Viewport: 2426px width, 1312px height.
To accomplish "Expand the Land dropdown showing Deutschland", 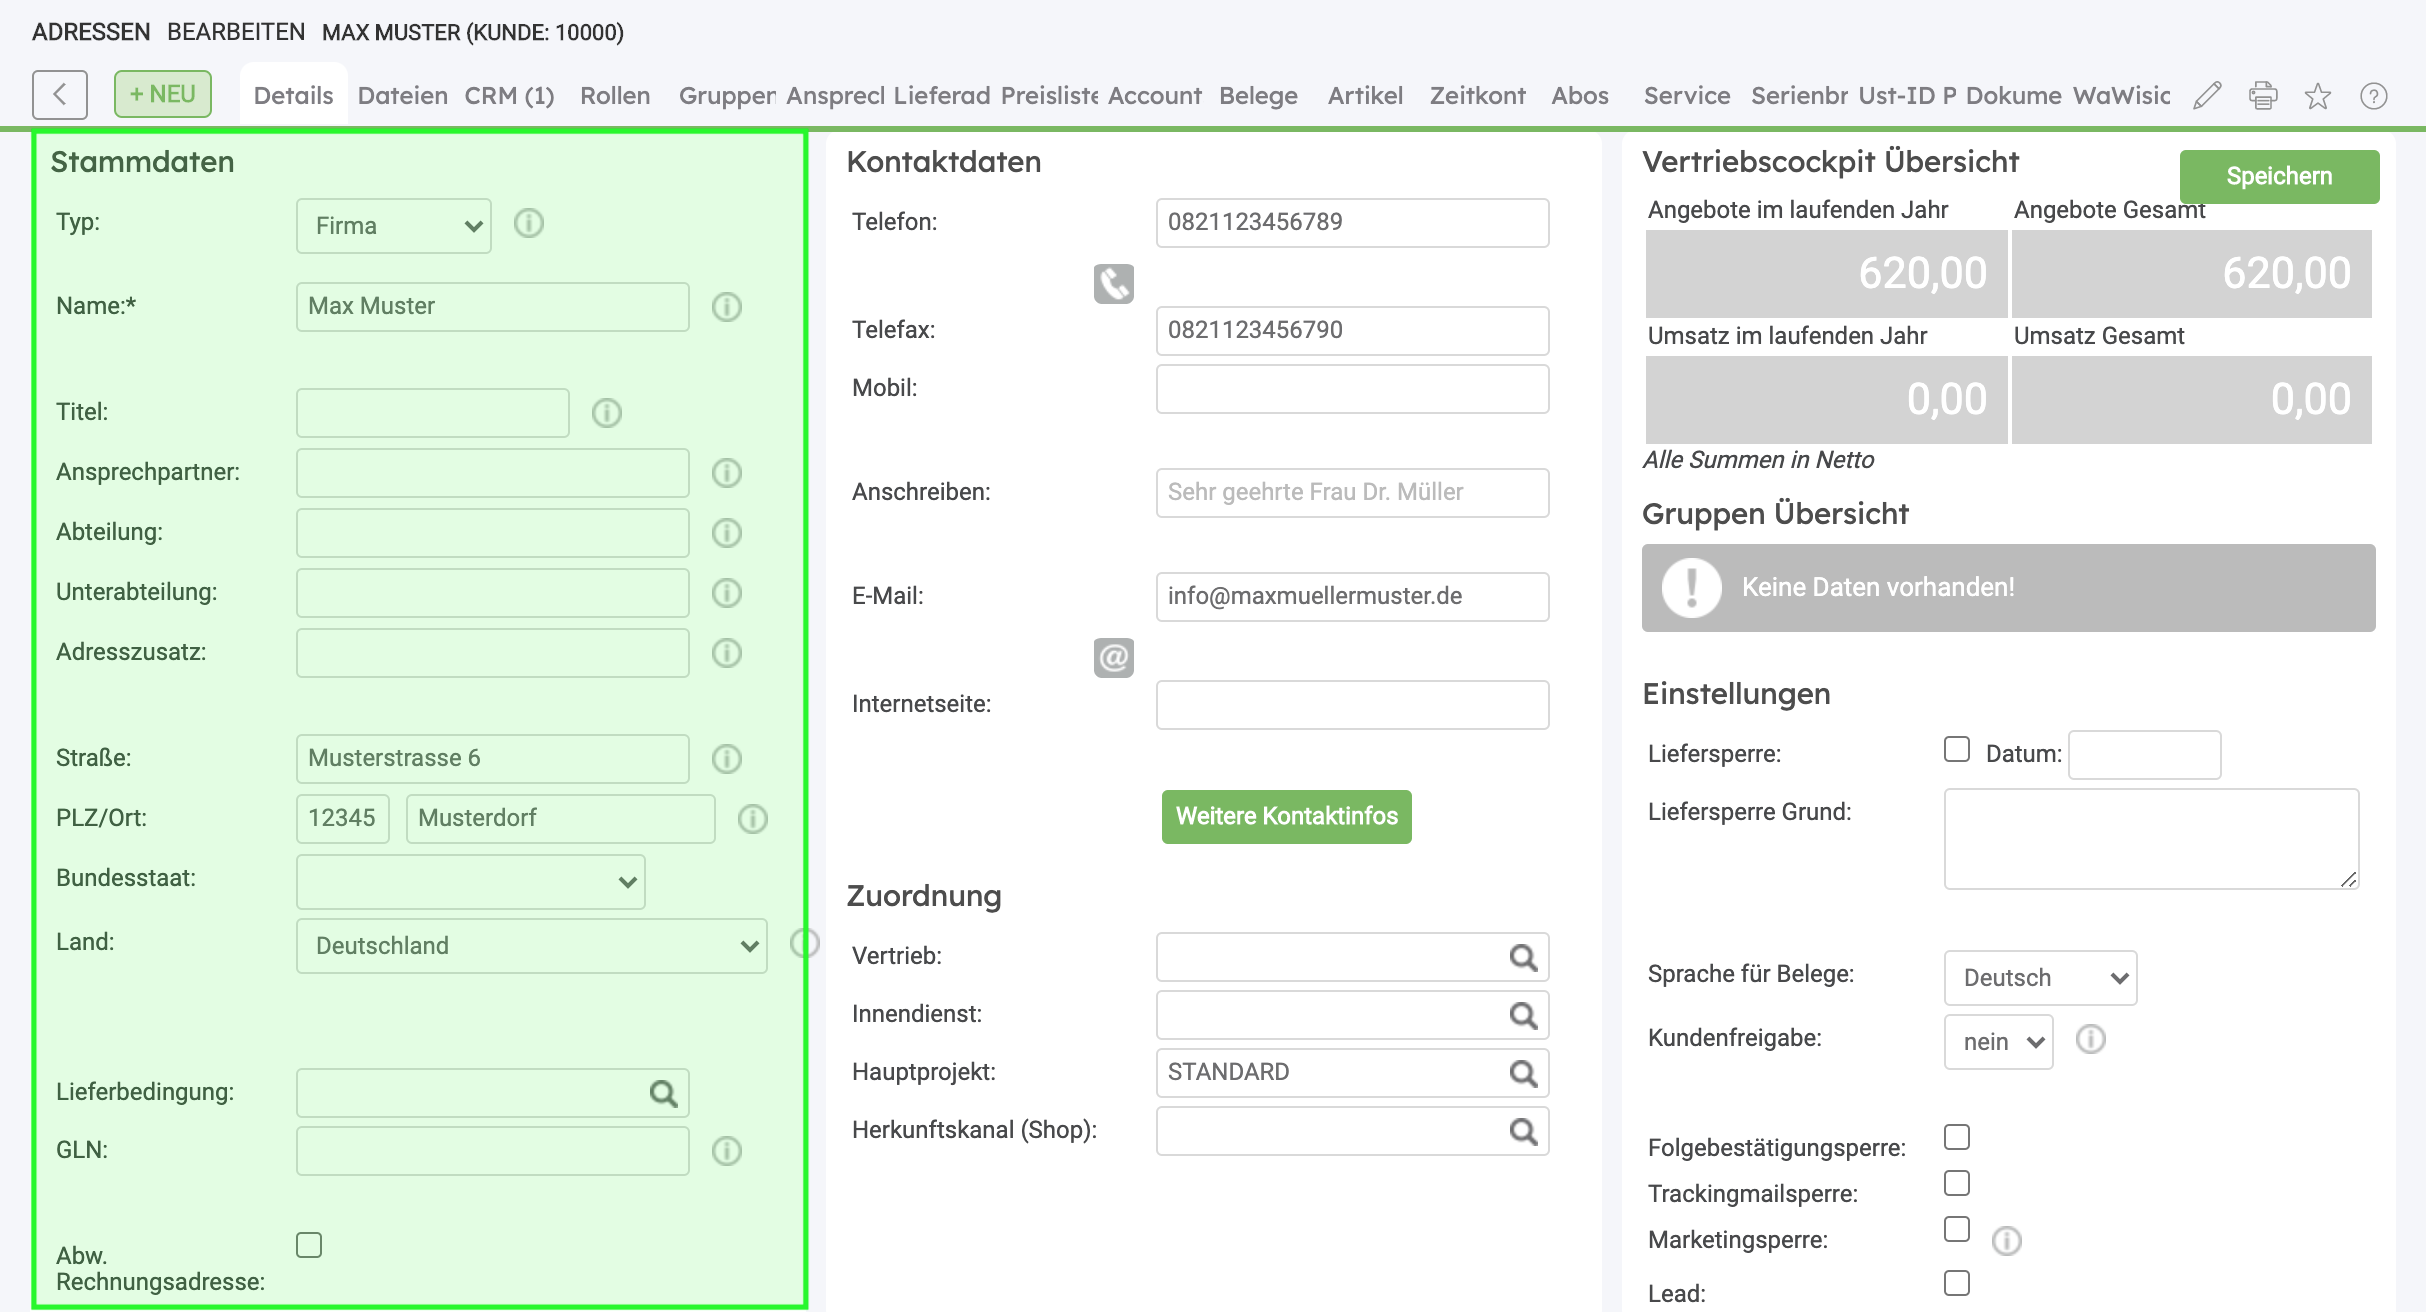I will click(x=531, y=946).
